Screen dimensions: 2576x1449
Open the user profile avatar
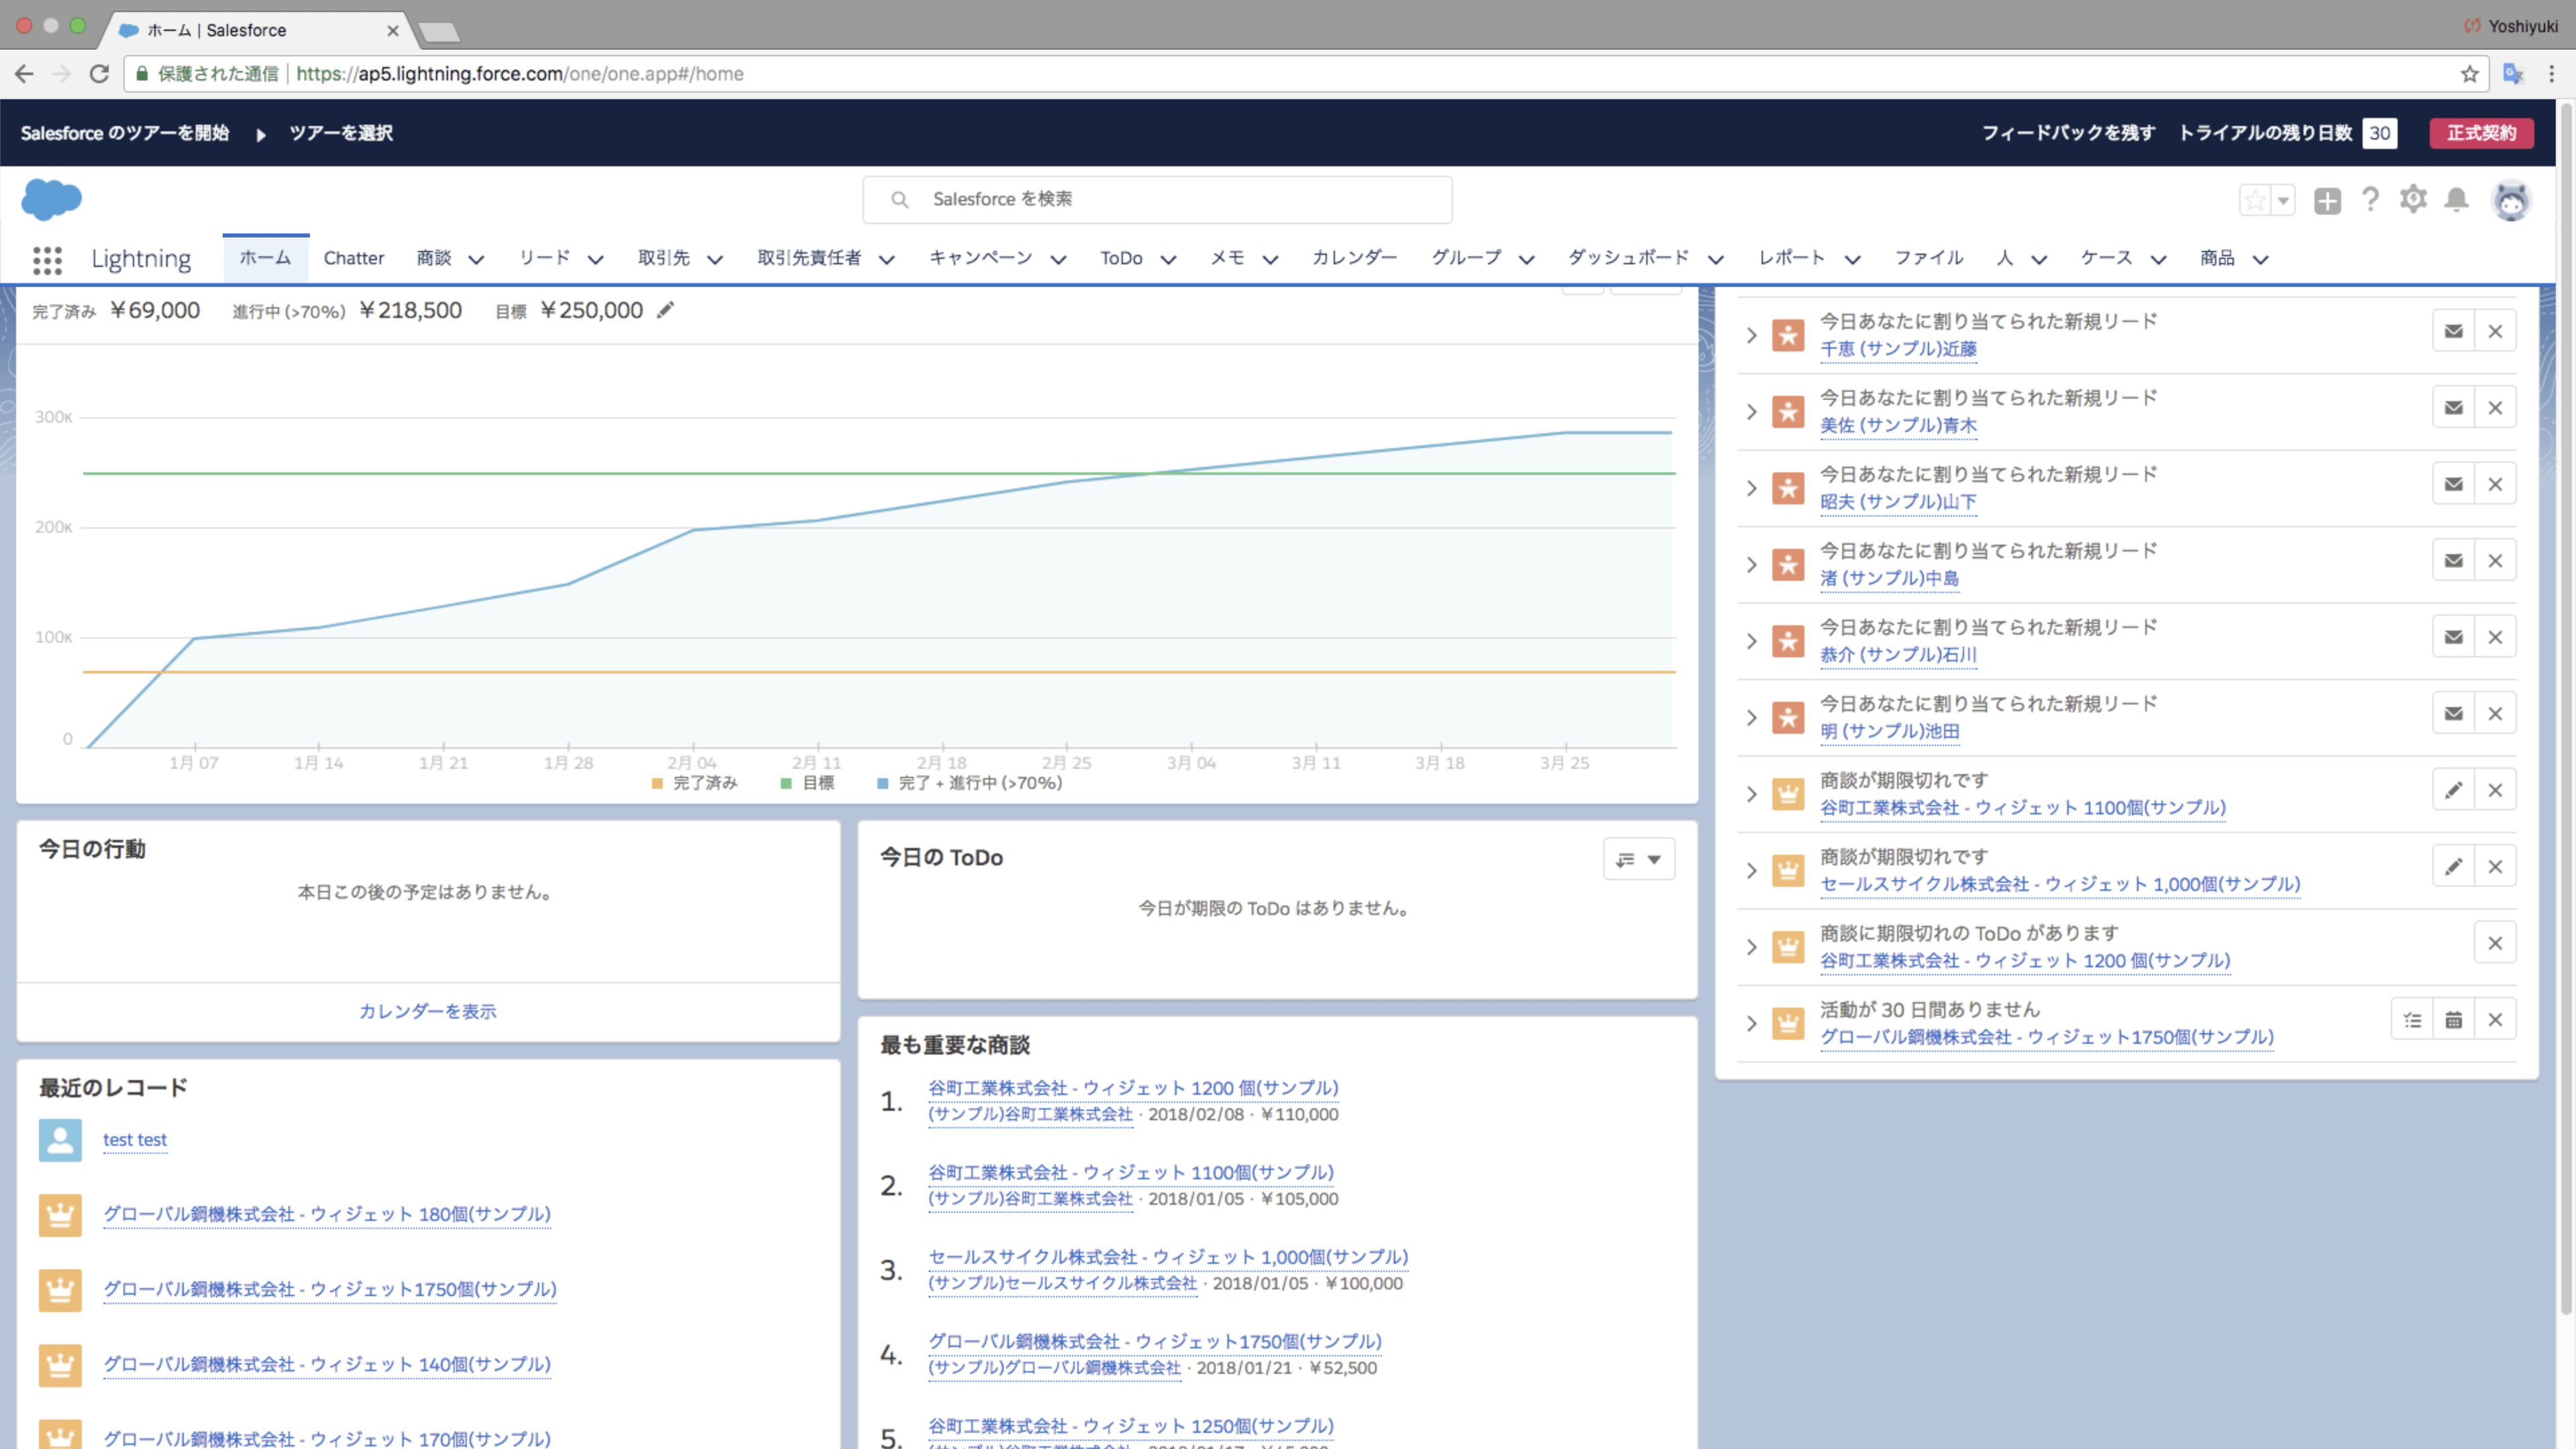click(x=2511, y=200)
